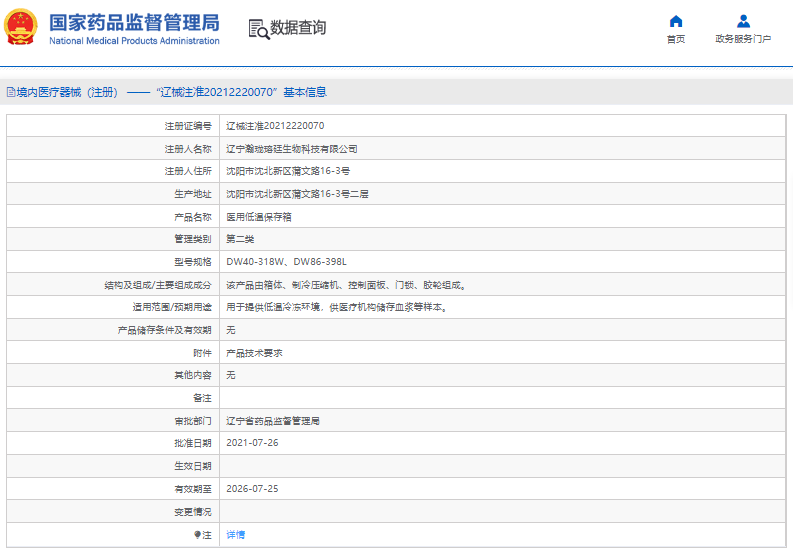Click registration number value 辽械注准20212220070
This screenshot has width=793, height=553.
click(275, 126)
